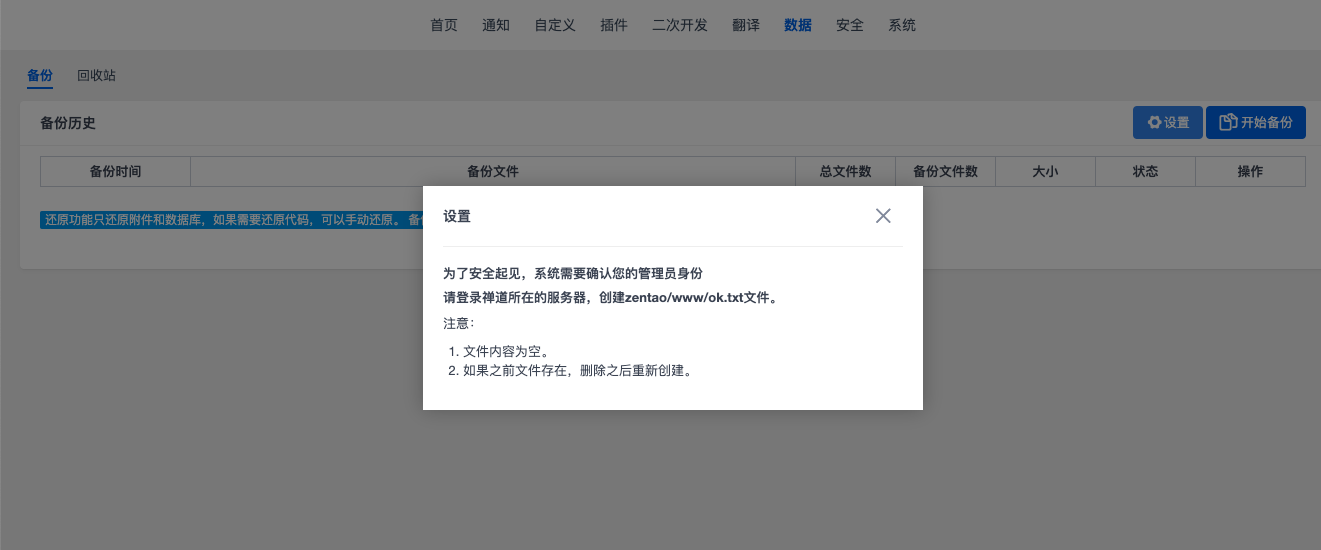Open the 安全 menu
Image resolution: width=1321 pixels, height=550 pixels.
point(850,25)
